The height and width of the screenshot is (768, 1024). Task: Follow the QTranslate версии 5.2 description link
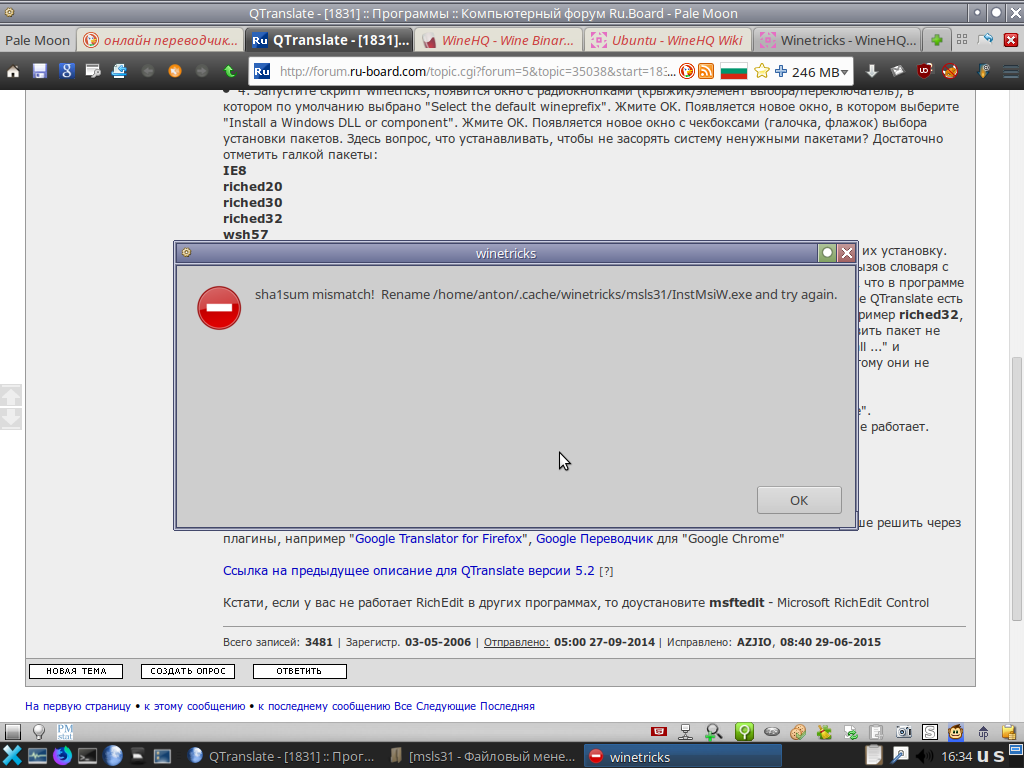[x=409, y=571]
